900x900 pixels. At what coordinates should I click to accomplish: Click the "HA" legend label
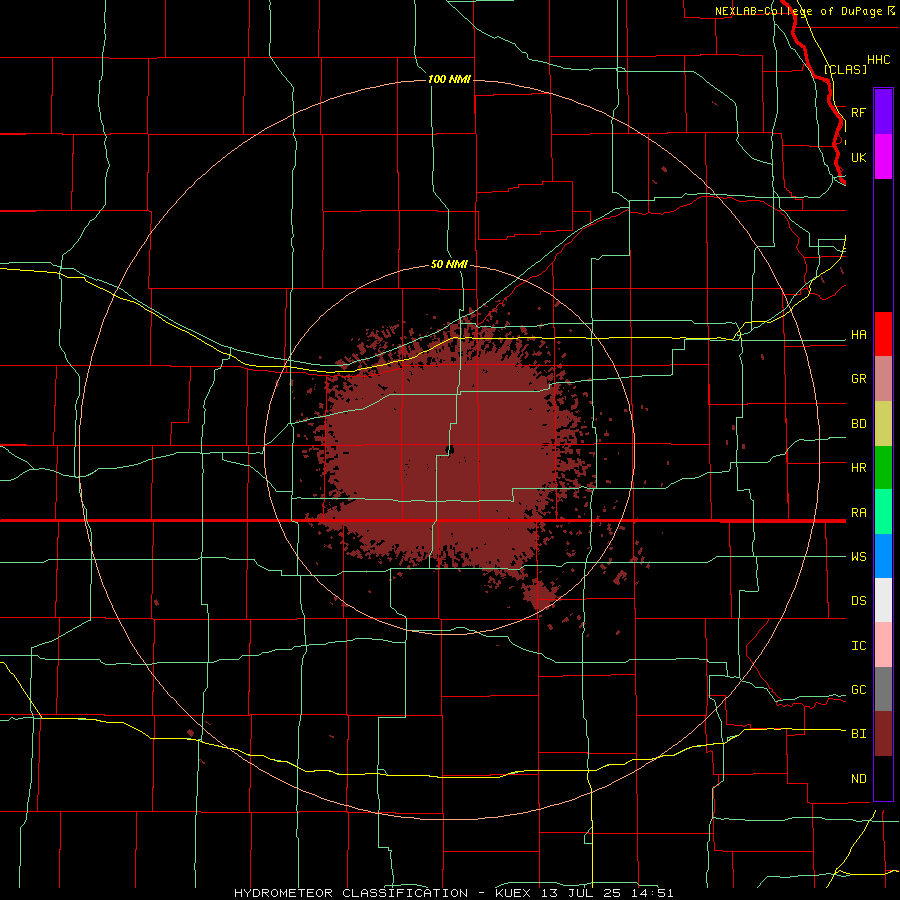click(x=859, y=335)
